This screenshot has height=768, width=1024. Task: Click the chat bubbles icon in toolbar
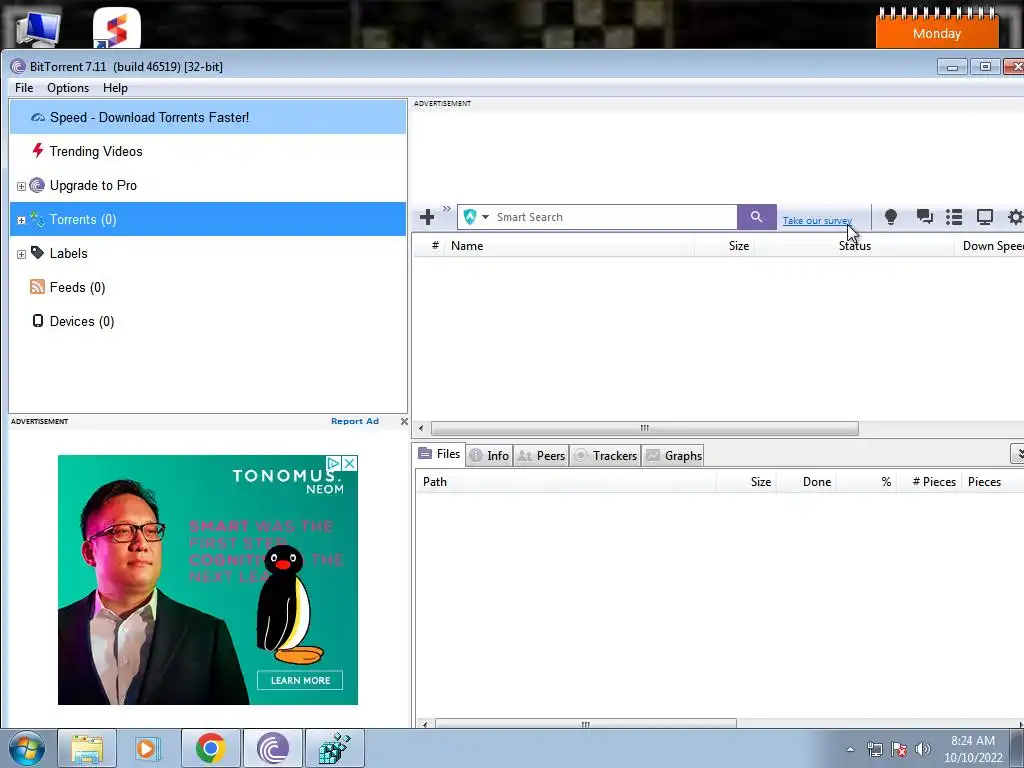[924, 217]
